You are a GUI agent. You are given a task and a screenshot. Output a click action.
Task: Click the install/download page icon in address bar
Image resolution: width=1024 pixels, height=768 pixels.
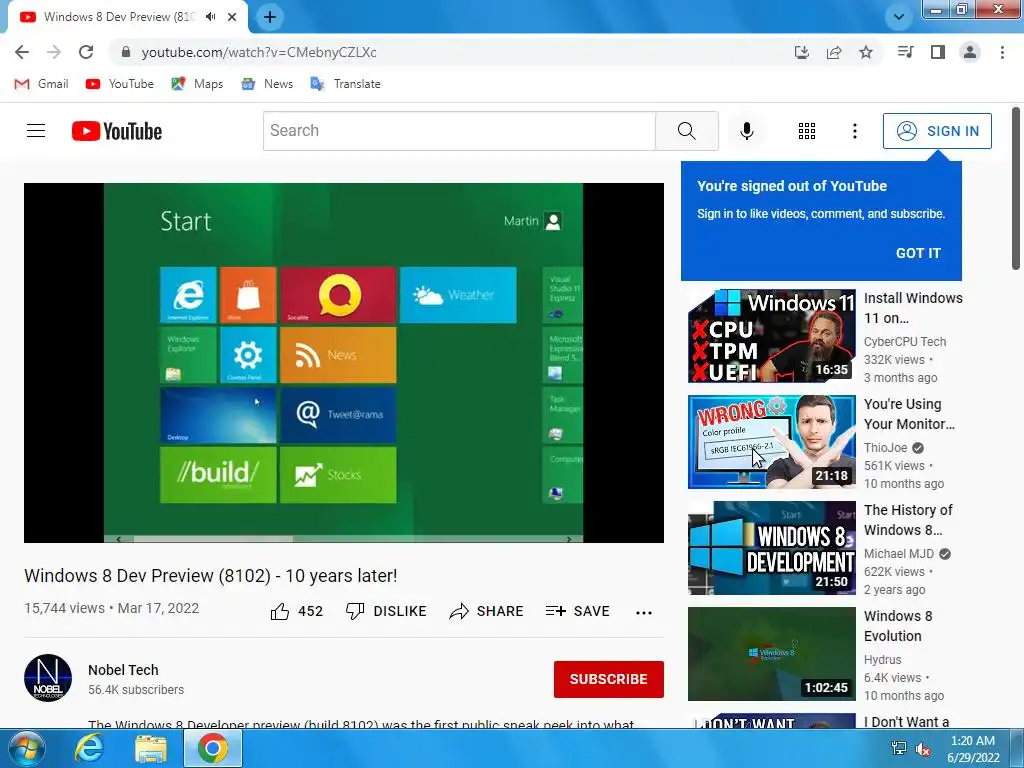[x=801, y=52]
